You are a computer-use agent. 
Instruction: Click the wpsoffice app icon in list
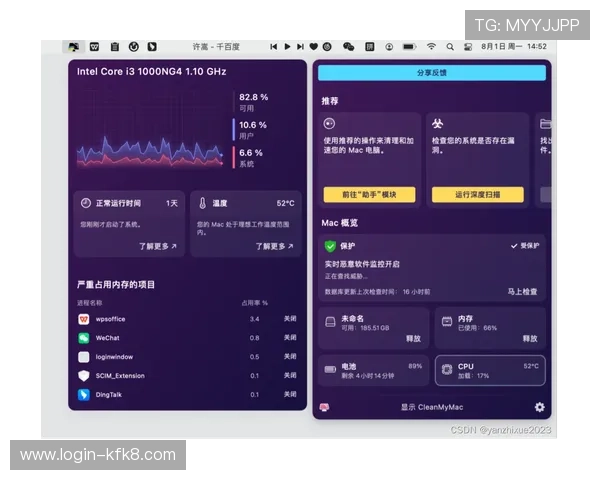83,319
